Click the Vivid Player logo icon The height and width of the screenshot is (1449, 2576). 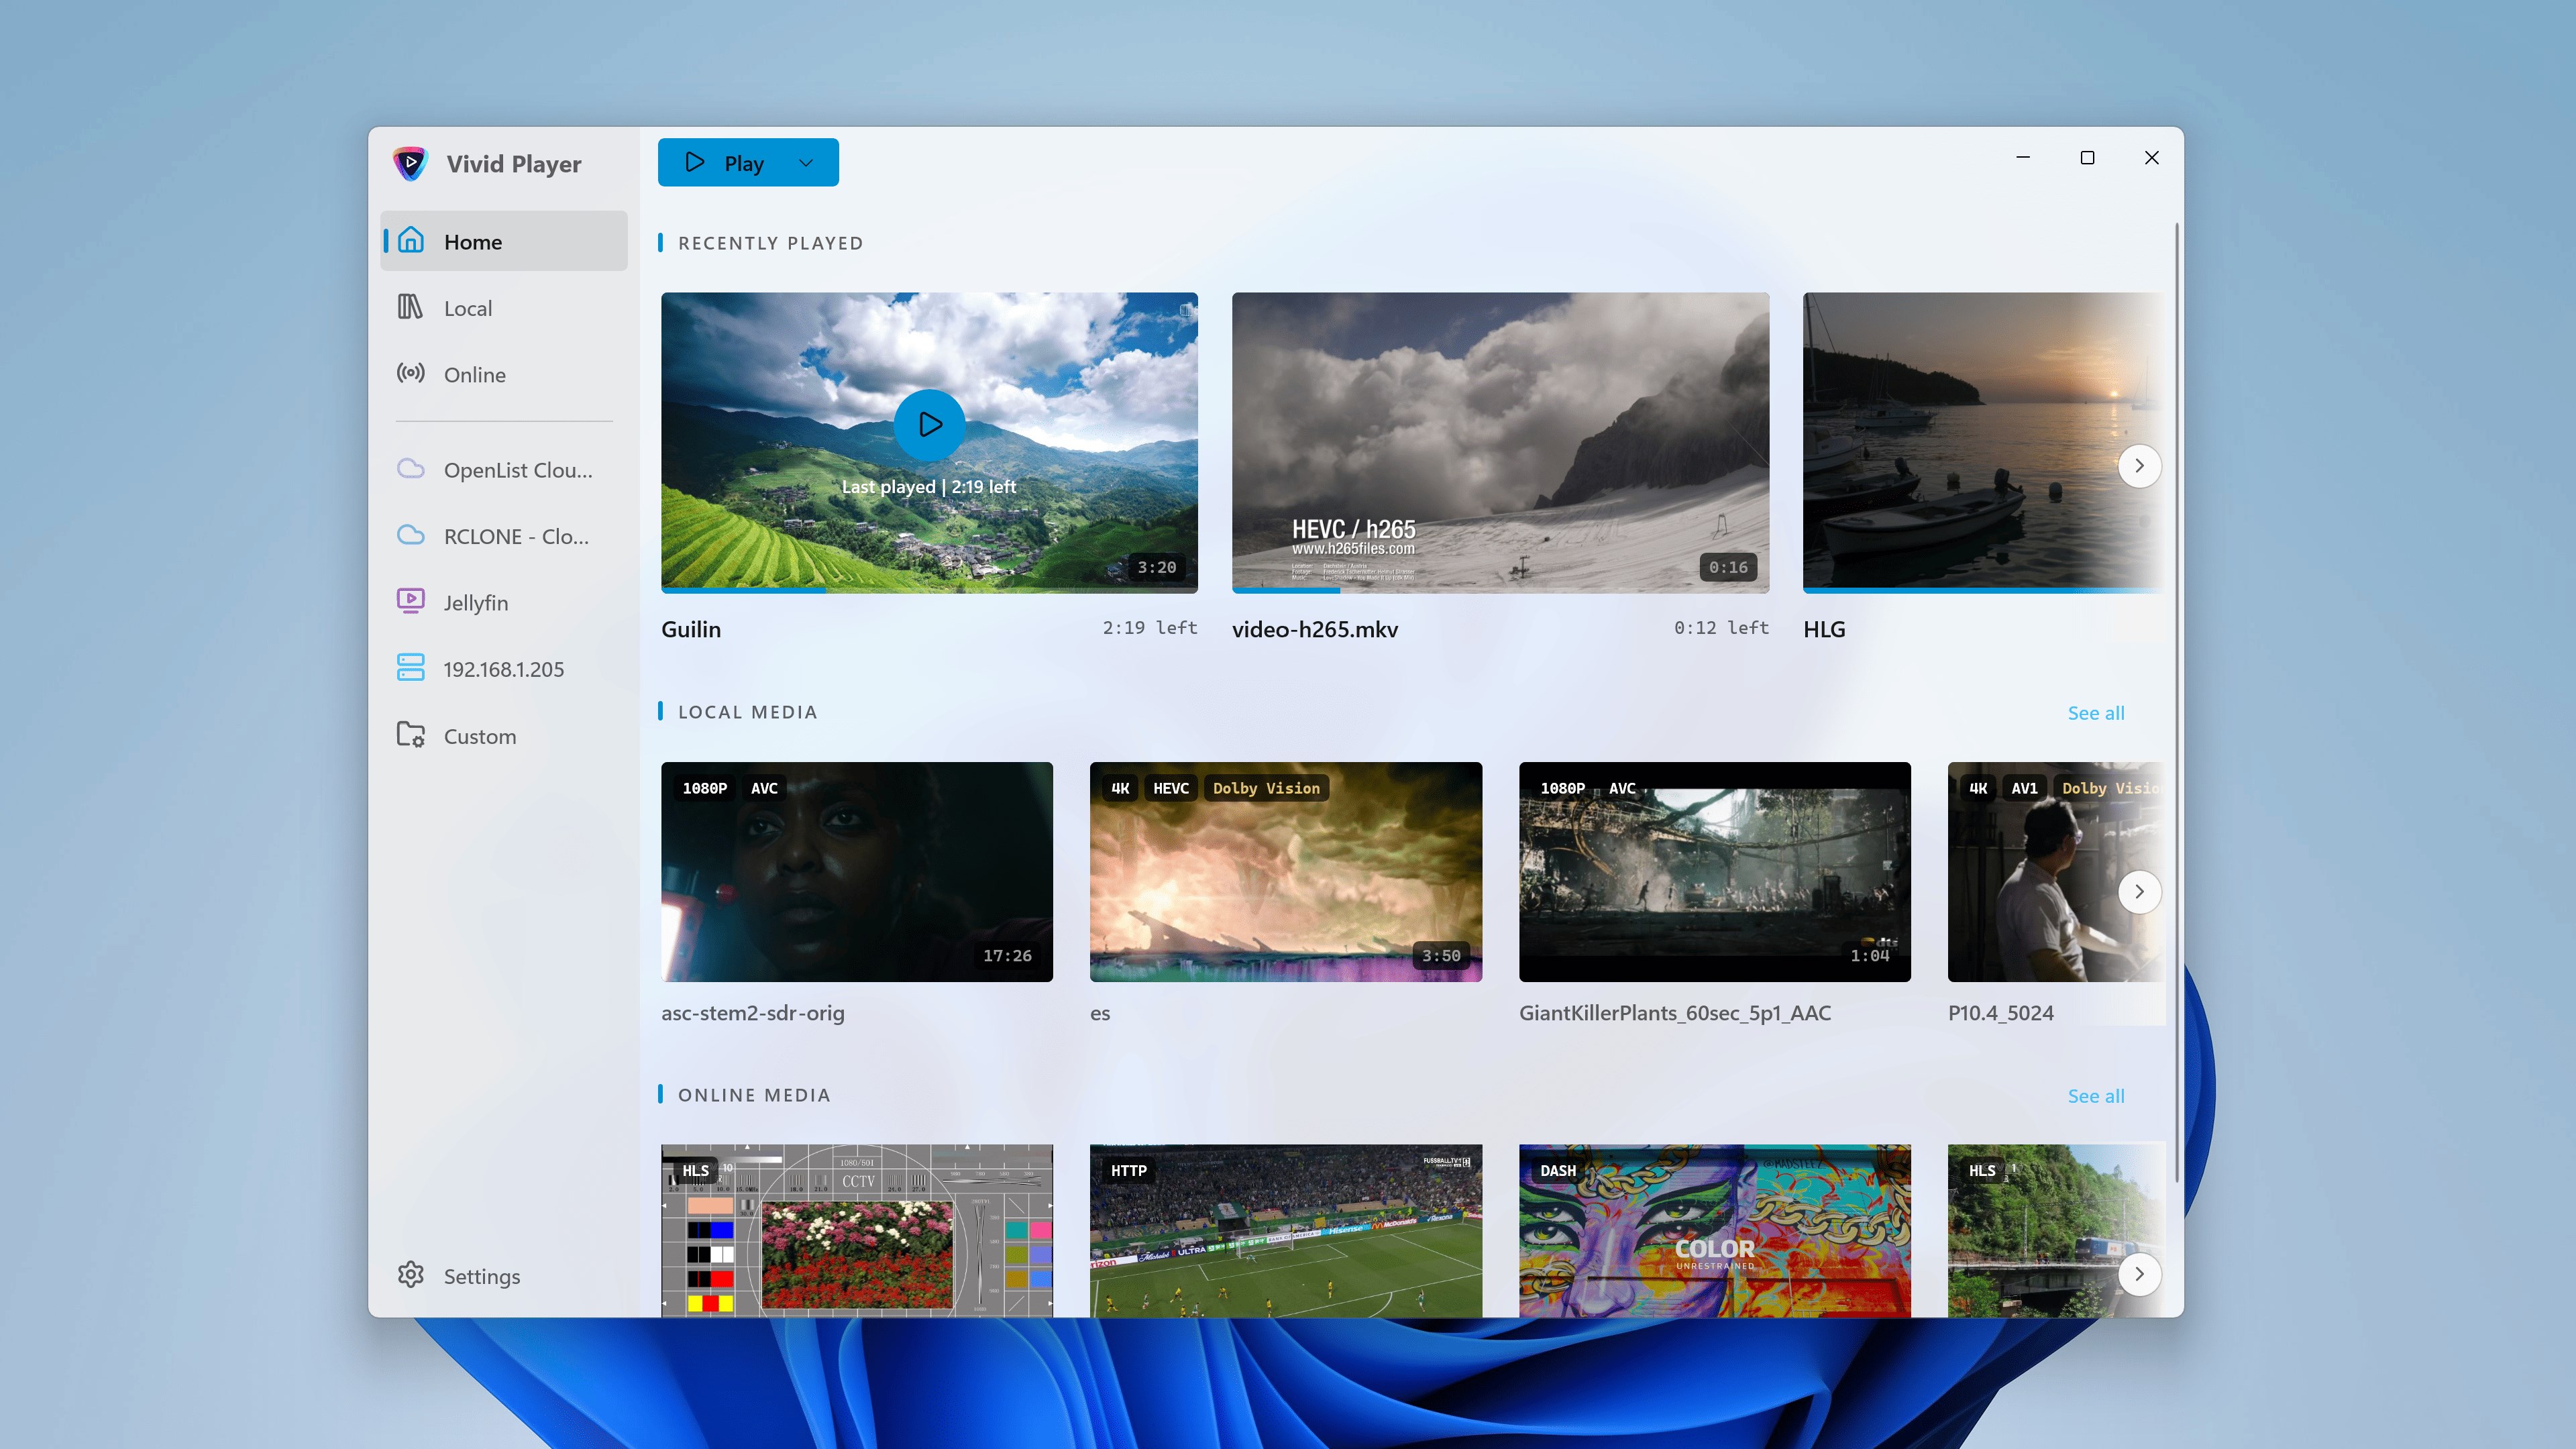tap(410, 163)
